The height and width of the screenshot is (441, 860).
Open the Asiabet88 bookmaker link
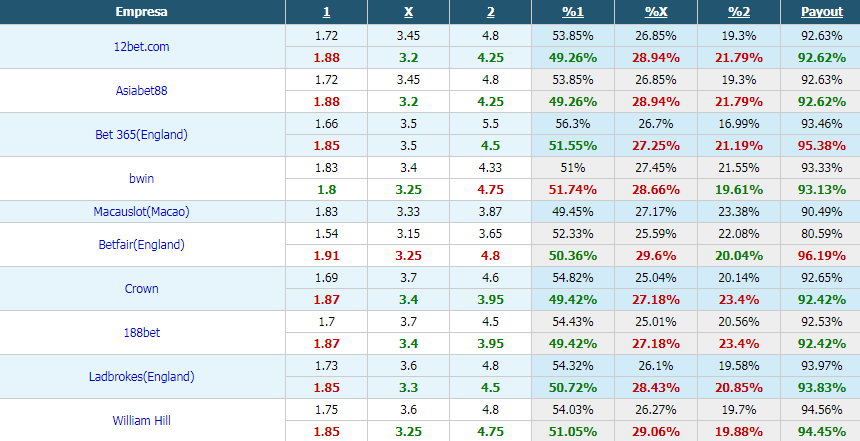pyautogui.click(x=142, y=91)
